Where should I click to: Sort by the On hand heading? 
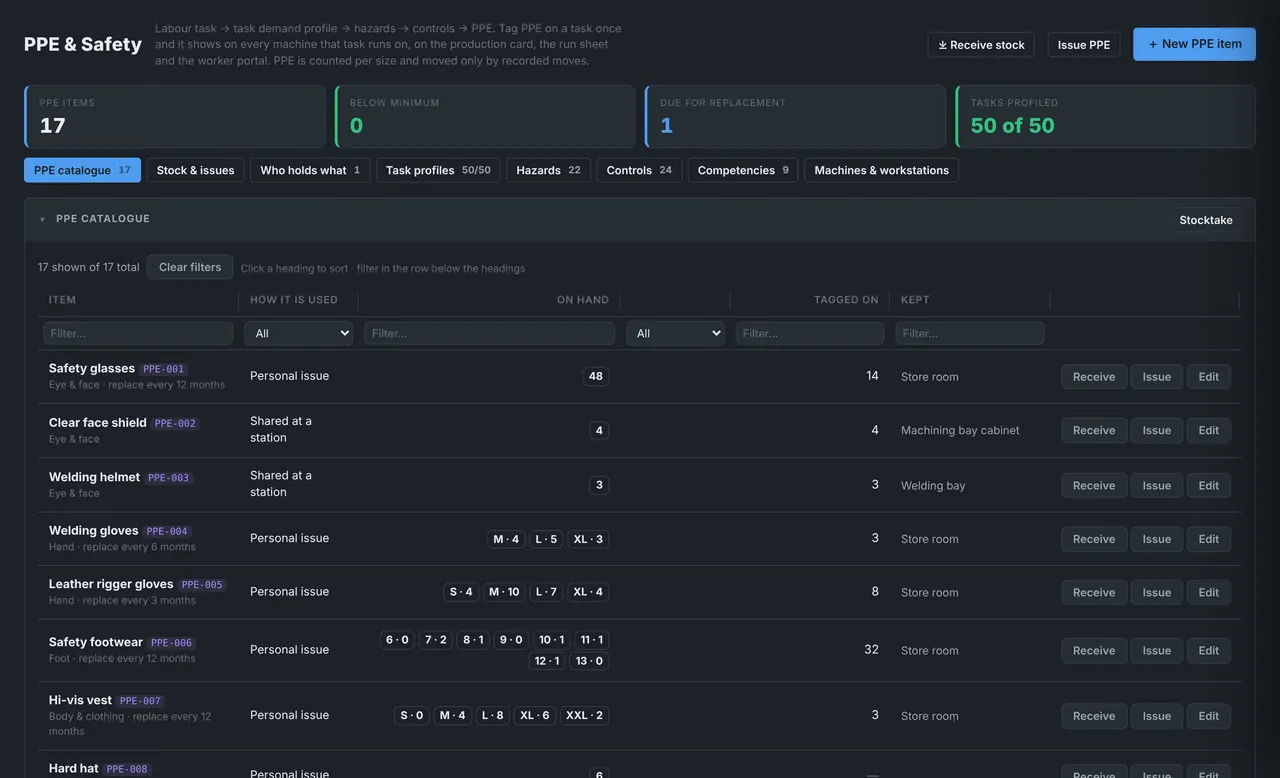click(583, 300)
